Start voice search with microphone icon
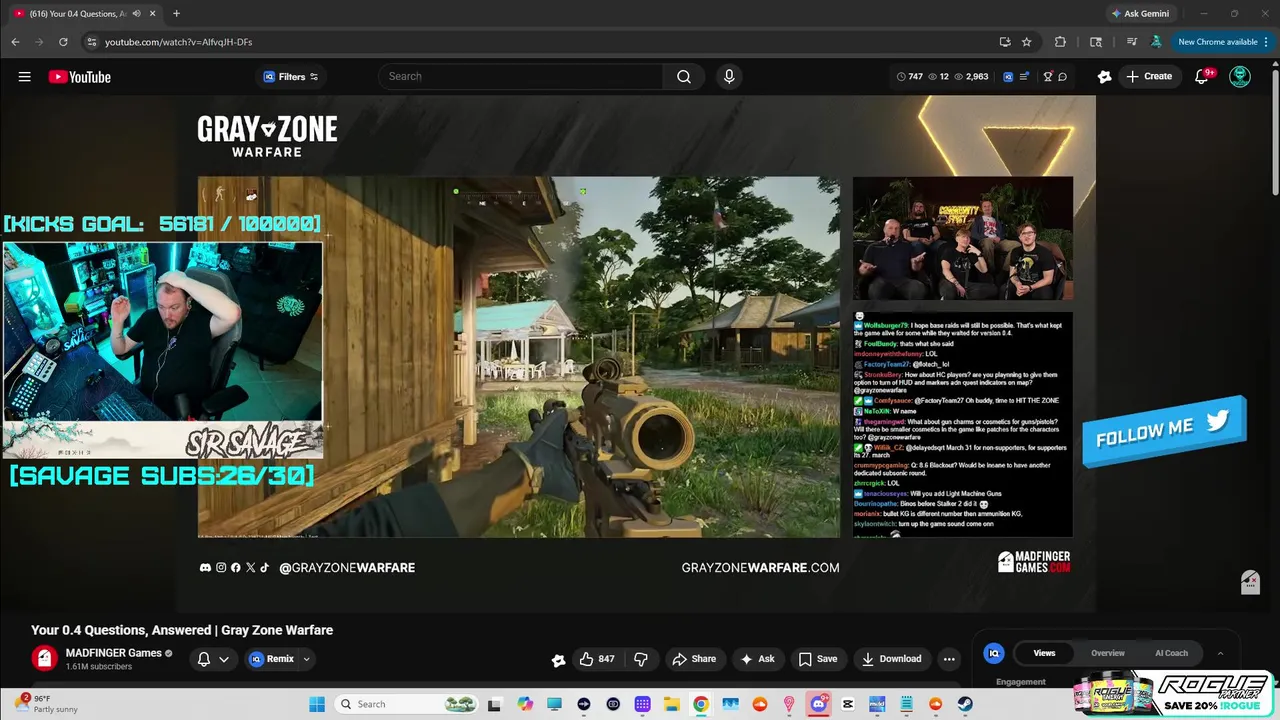Viewport: 1280px width, 720px height. click(729, 77)
